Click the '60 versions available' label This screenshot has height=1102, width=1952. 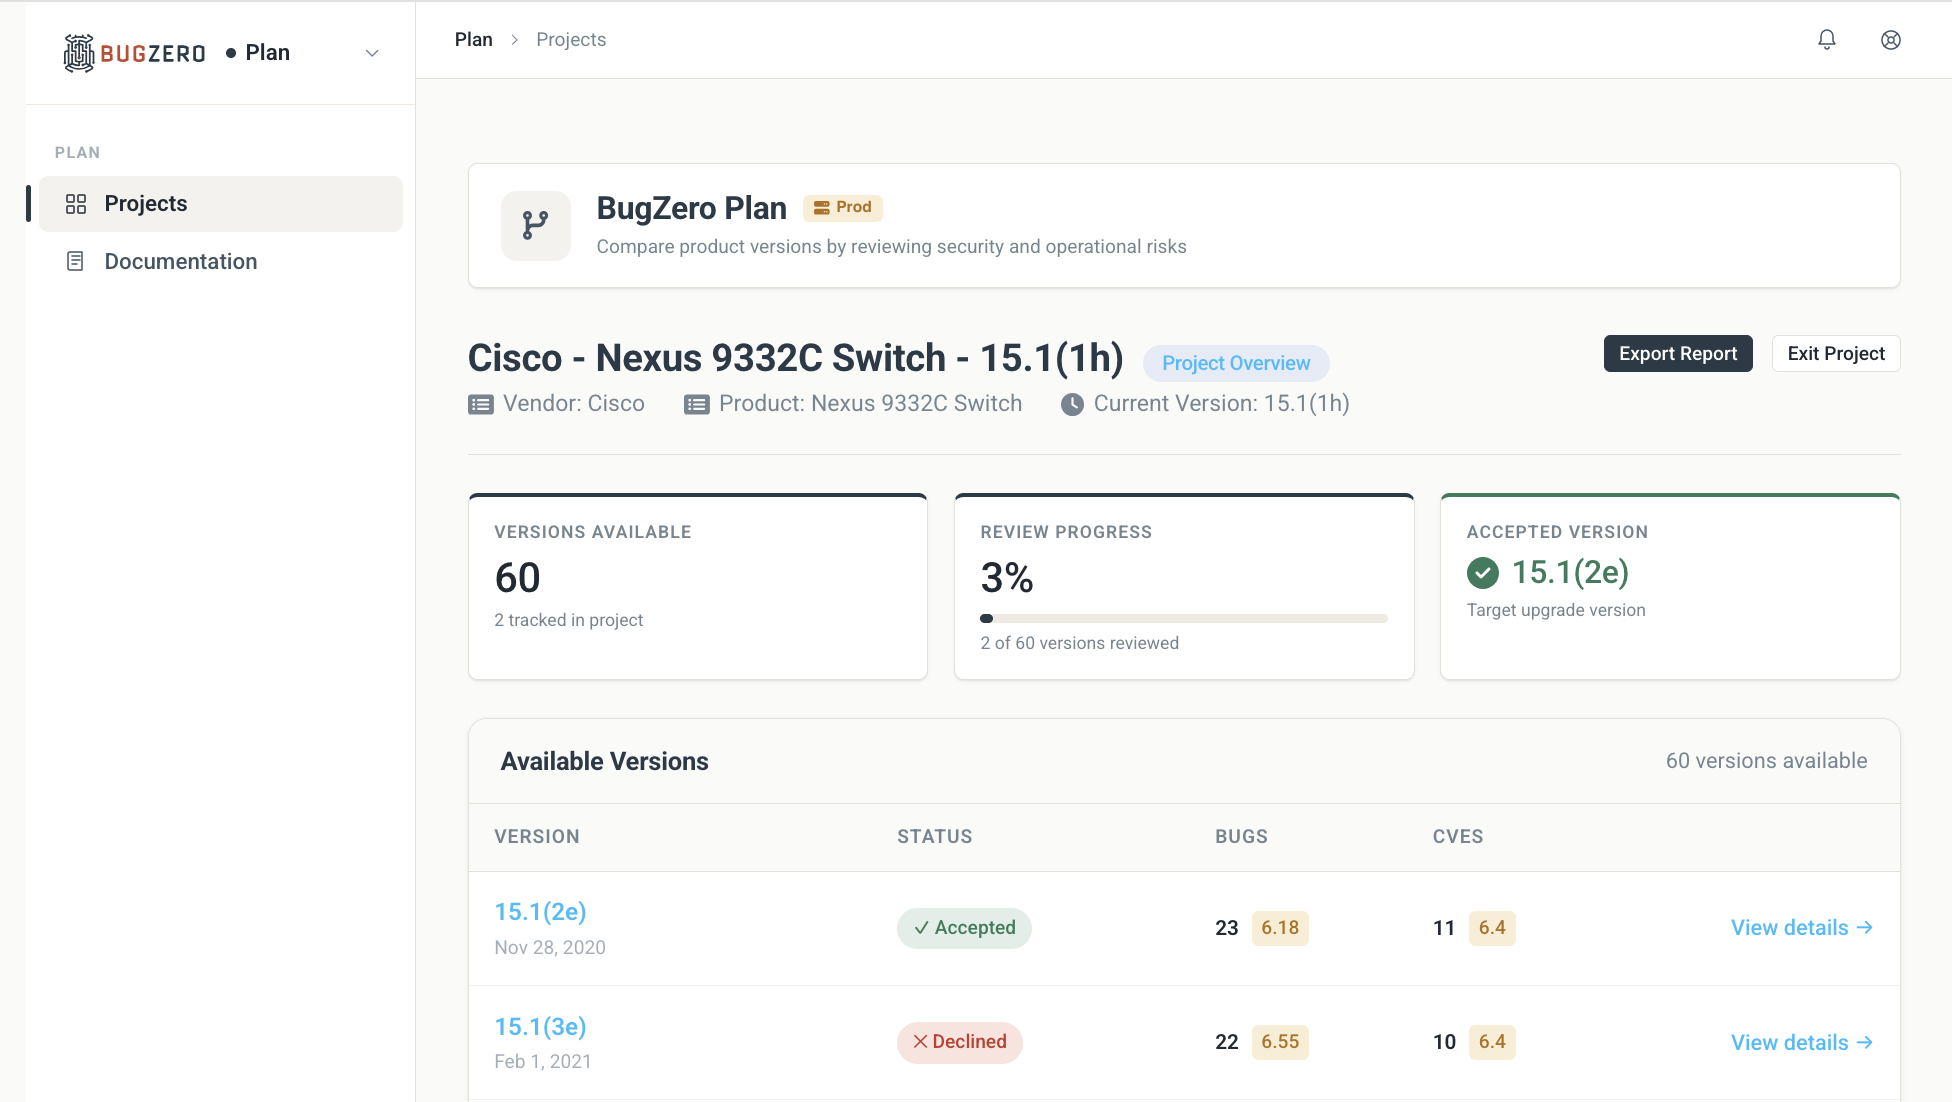click(x=1766, y=761)
